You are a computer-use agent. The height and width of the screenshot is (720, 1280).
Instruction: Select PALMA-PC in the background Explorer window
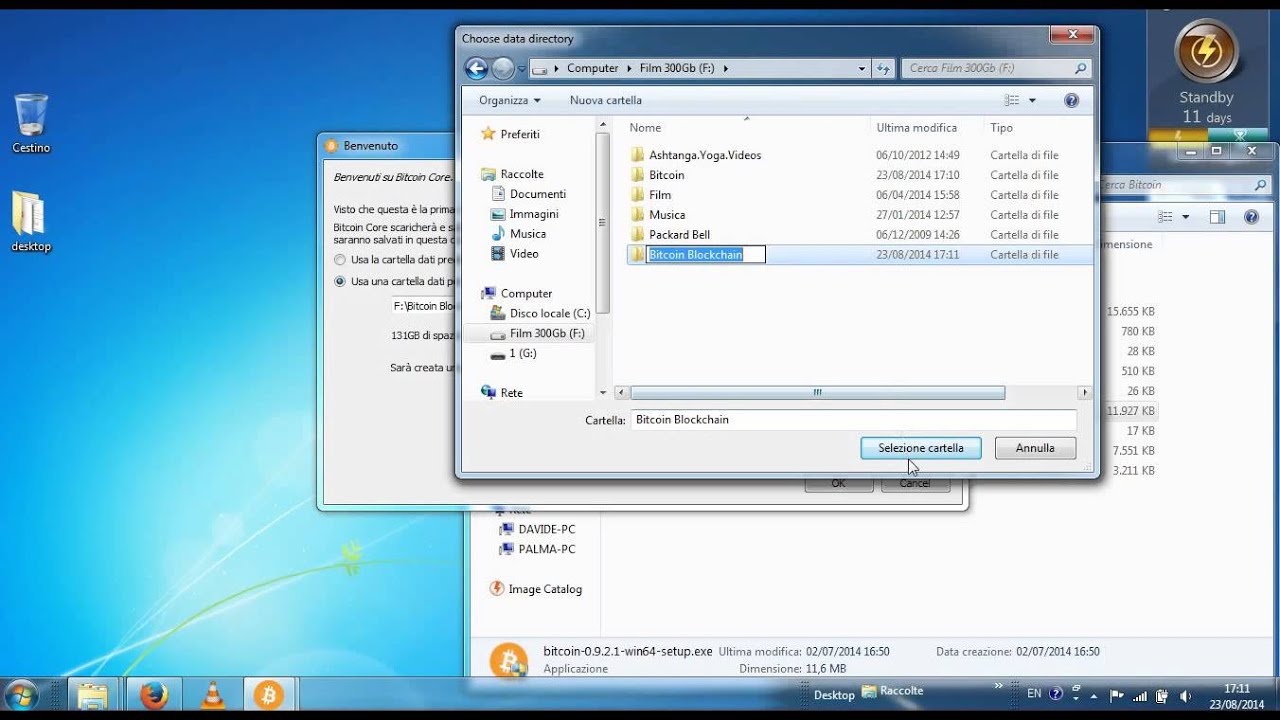pyautogui.click(x=546, y=549)
